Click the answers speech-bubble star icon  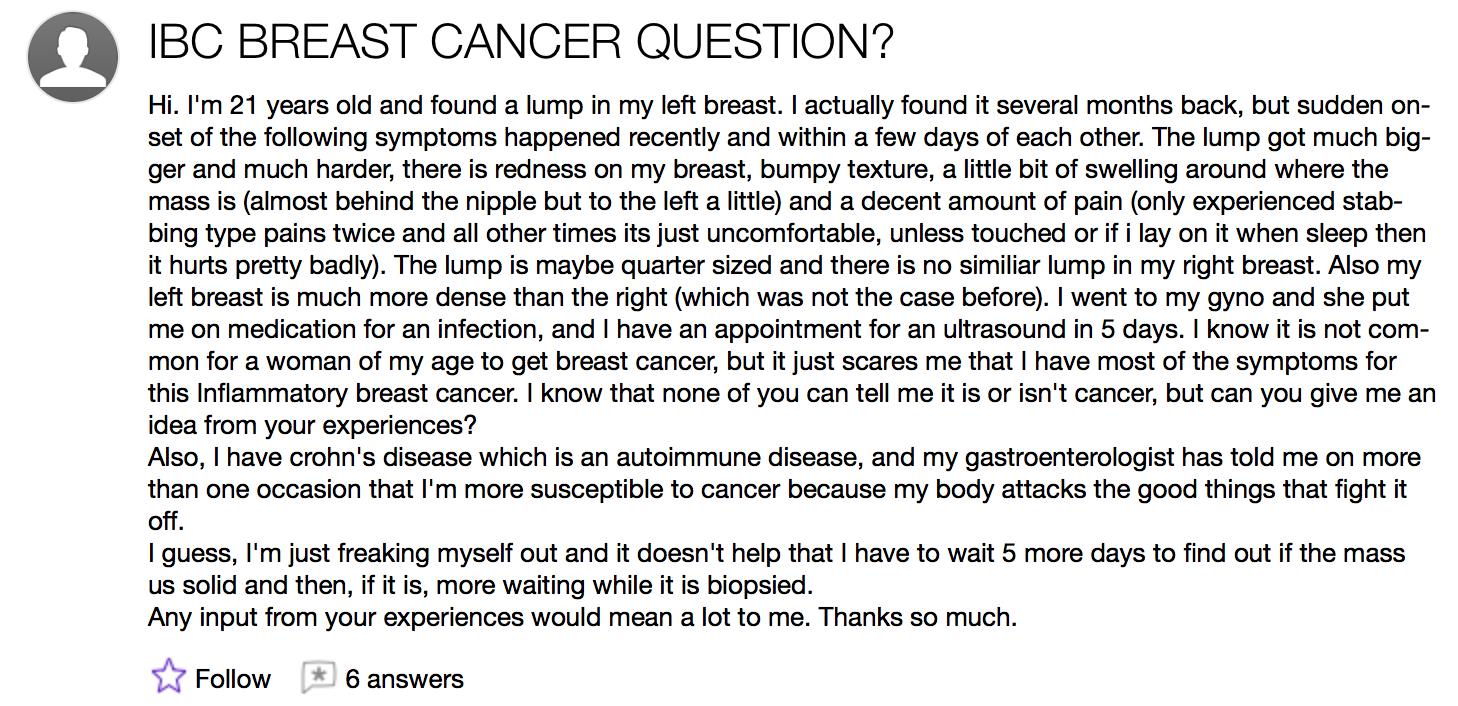(x=317, y=677)
